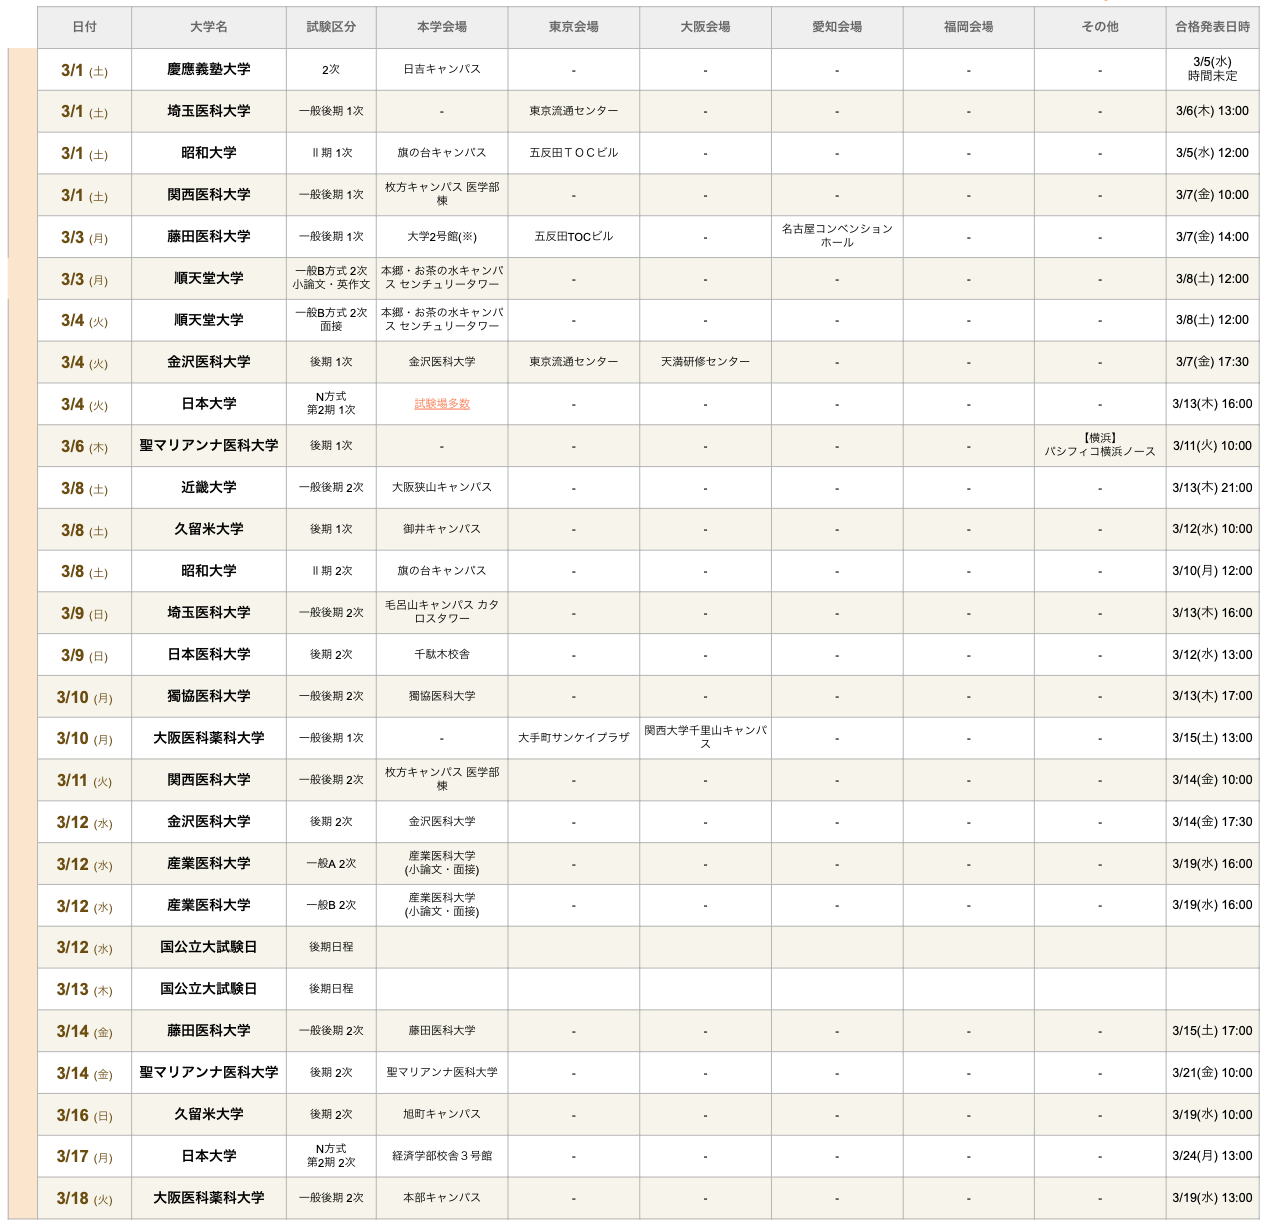
Task: Click the 大学名 column header
Action: point(209,27)
